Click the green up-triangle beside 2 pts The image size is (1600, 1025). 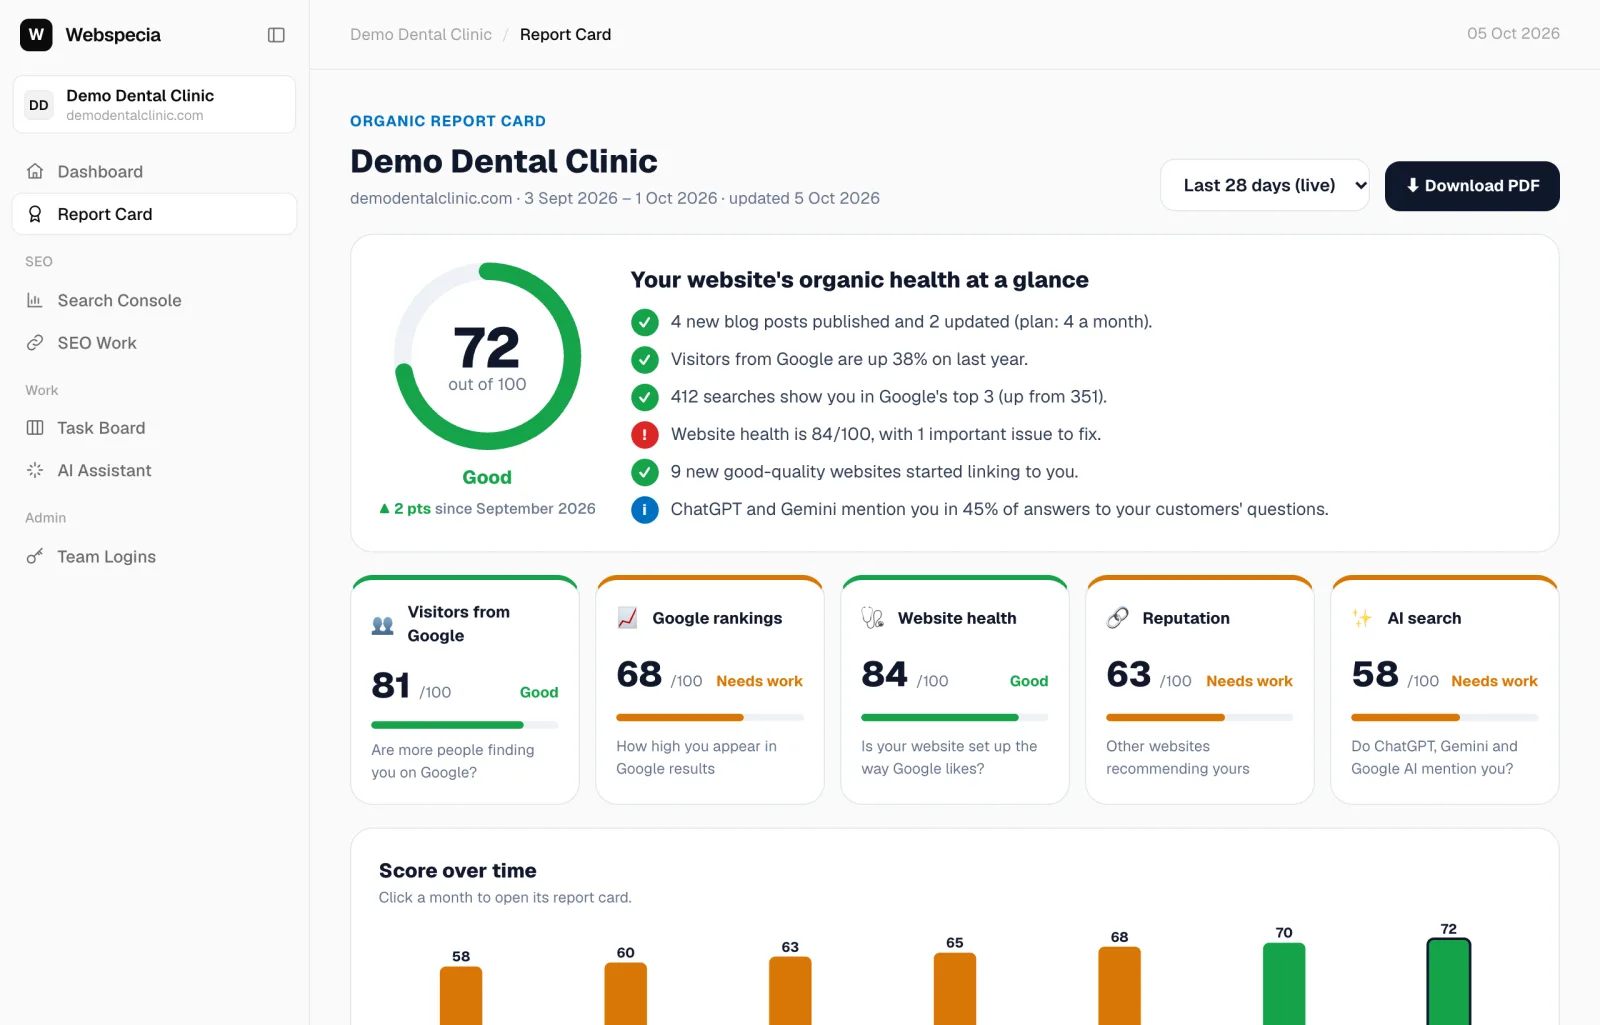coord(384,509)
